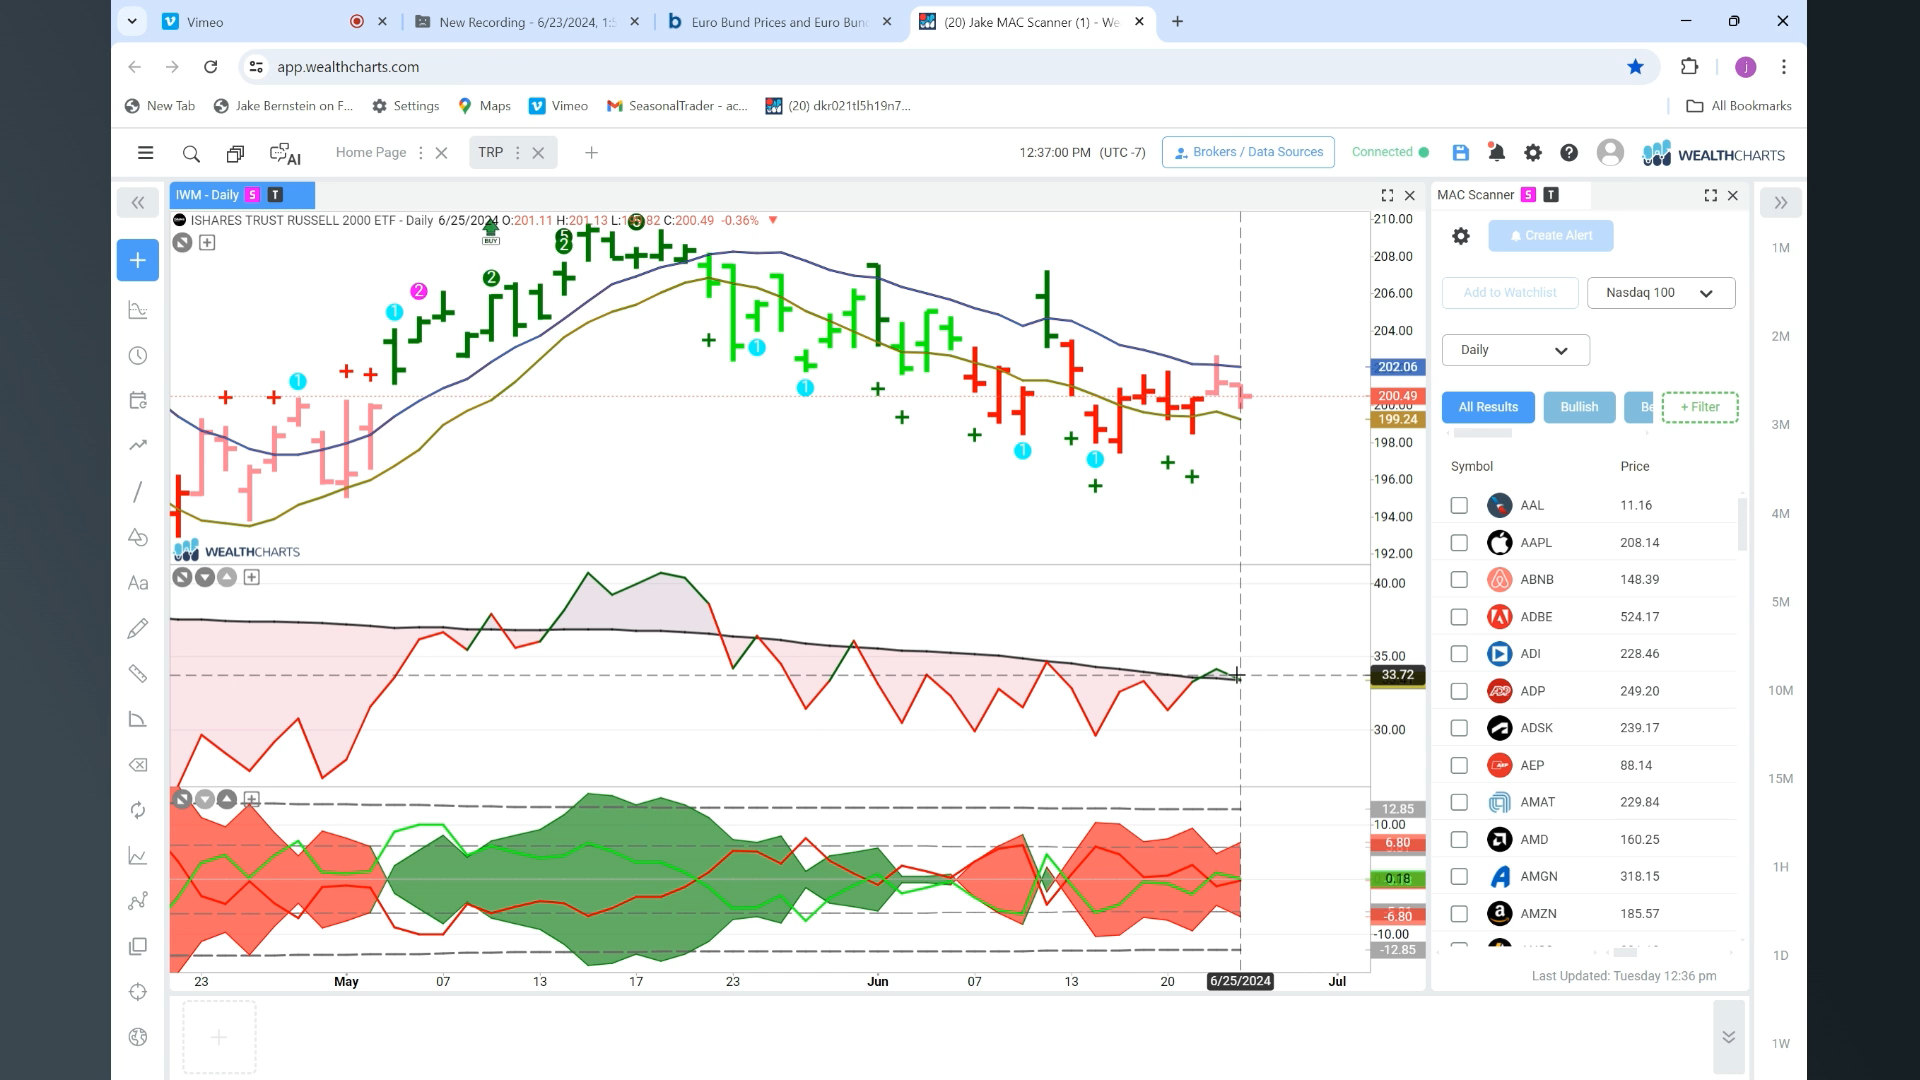Collapse the left toolbar double chevron

tap(138, 203)
